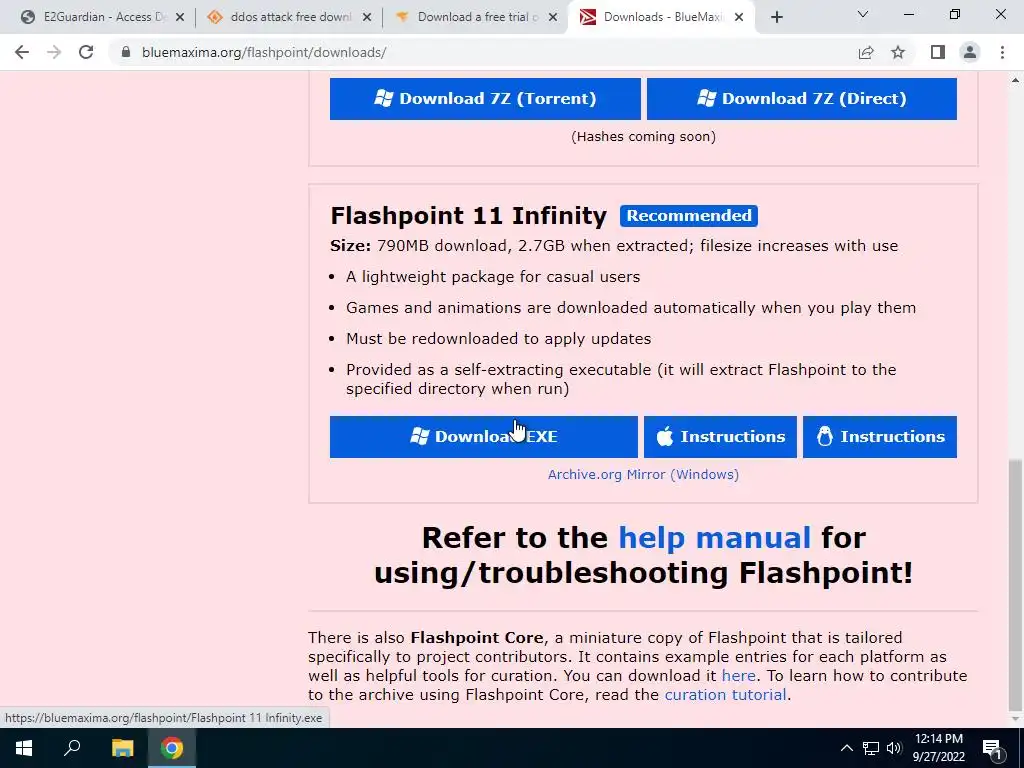The width and height of the screenshot is (1024, 768).
Task: Click the '(Hashes coming soon)' text
Action: [x=643, y=136]
